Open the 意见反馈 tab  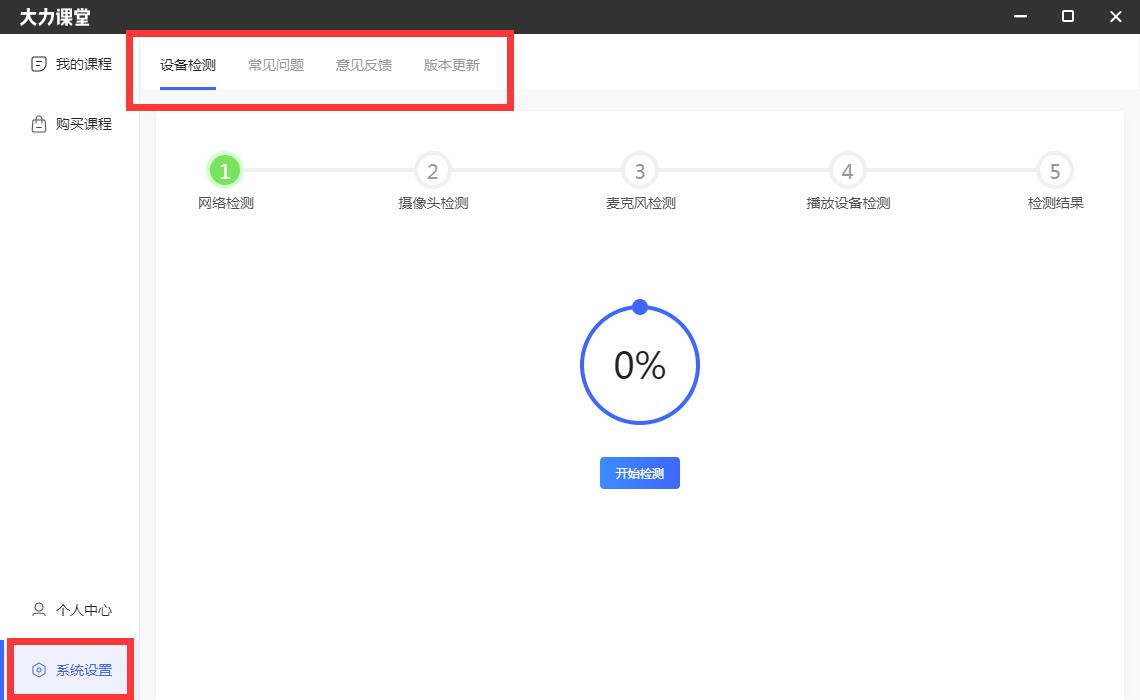click(363, 65)
